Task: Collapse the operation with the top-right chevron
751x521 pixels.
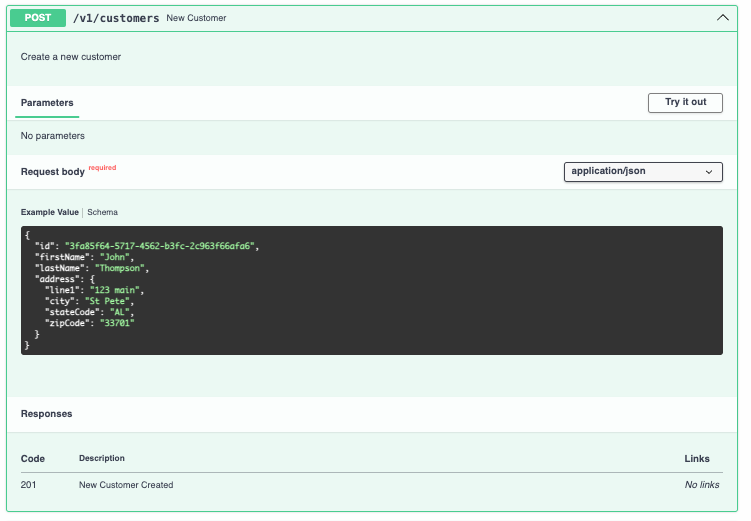Action: click(723, 18)
